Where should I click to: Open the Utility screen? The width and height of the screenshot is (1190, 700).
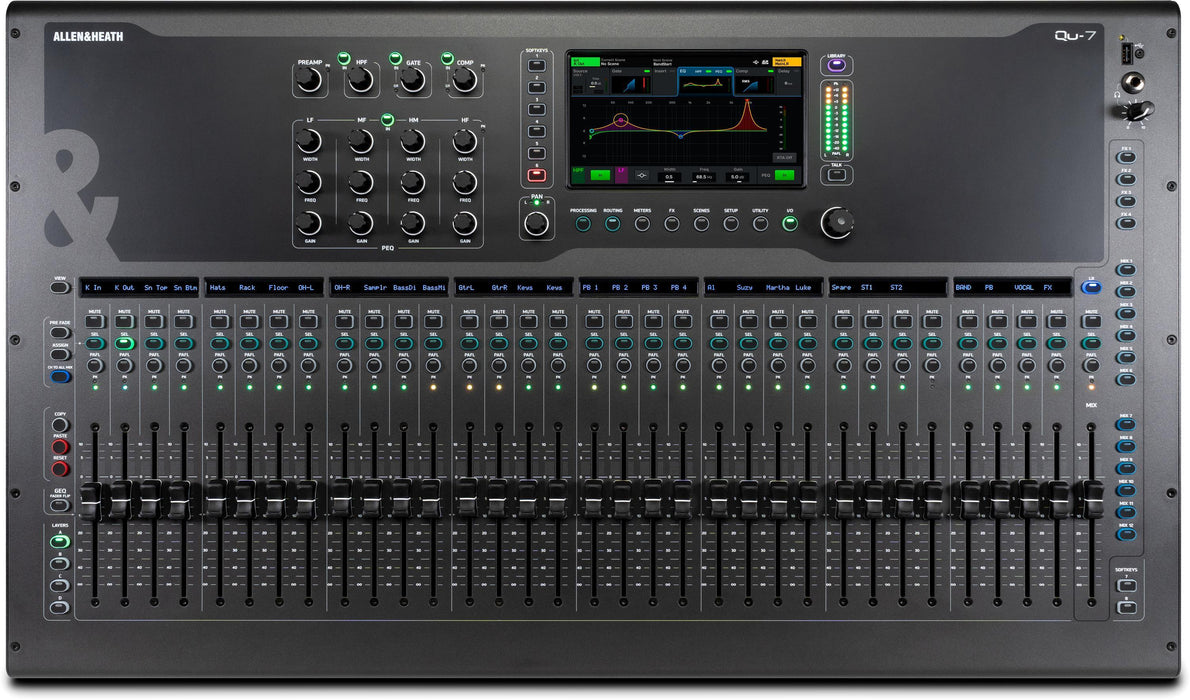[760, 223]
